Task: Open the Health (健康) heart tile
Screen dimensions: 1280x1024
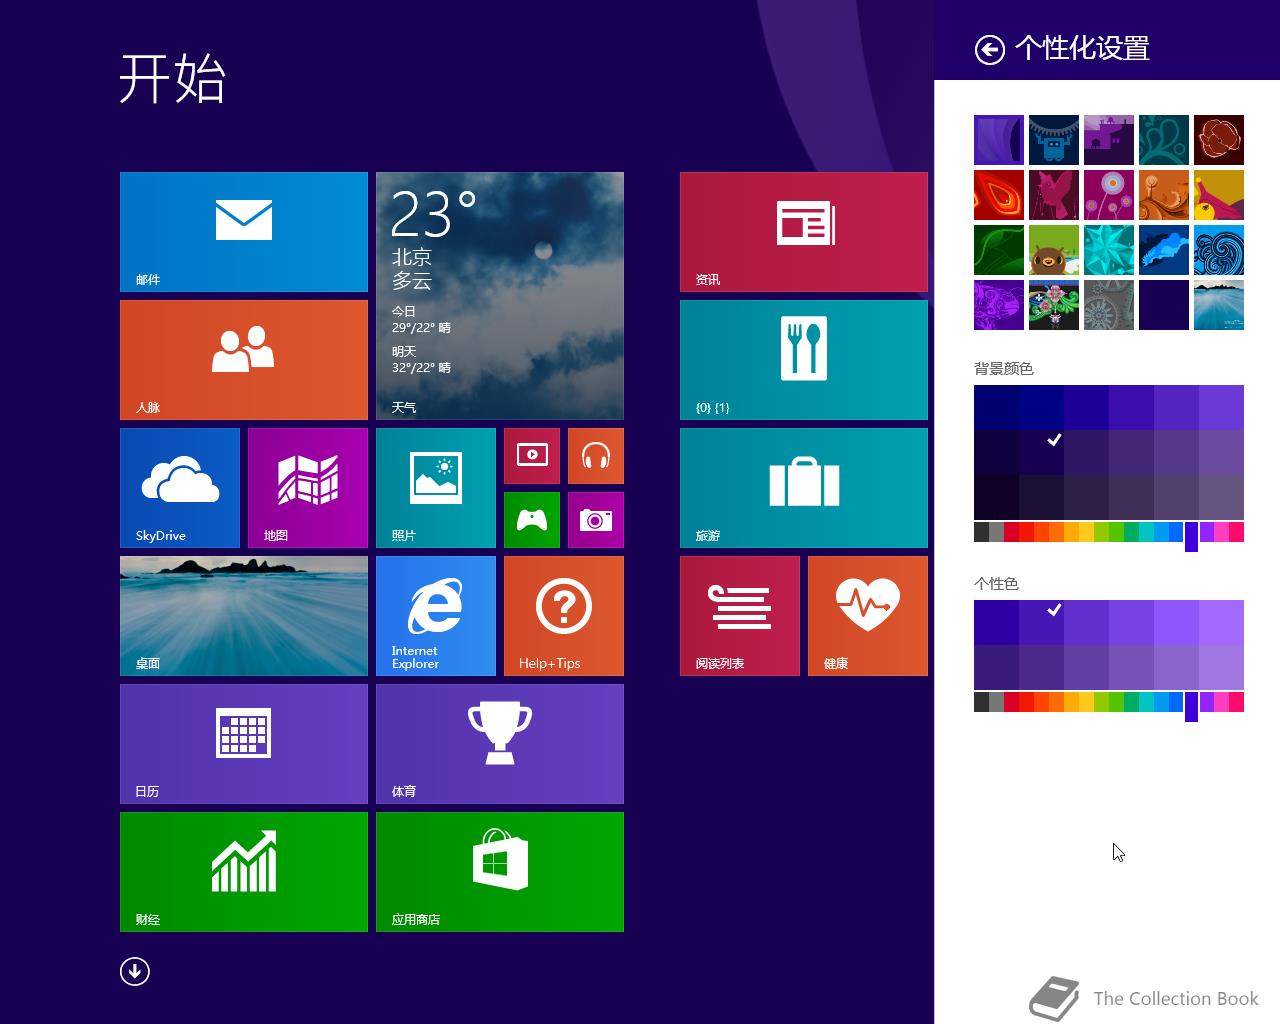Action: 868,616
